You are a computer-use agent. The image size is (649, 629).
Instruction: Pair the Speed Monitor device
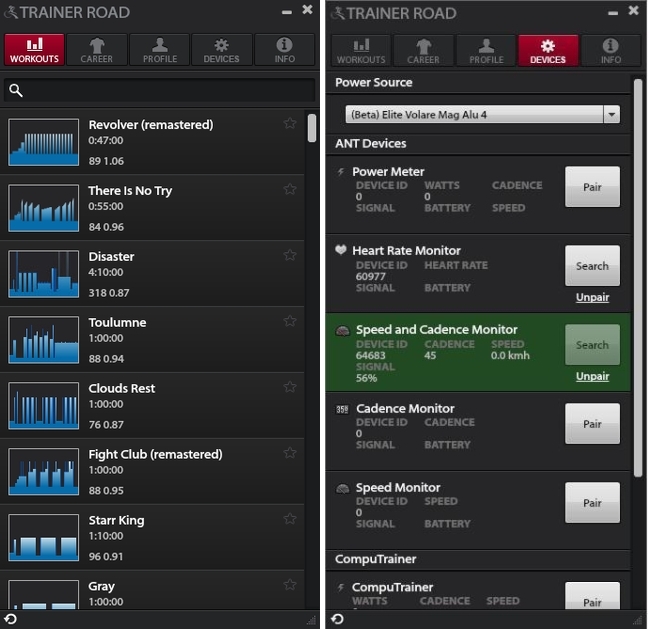coord(592,503)
